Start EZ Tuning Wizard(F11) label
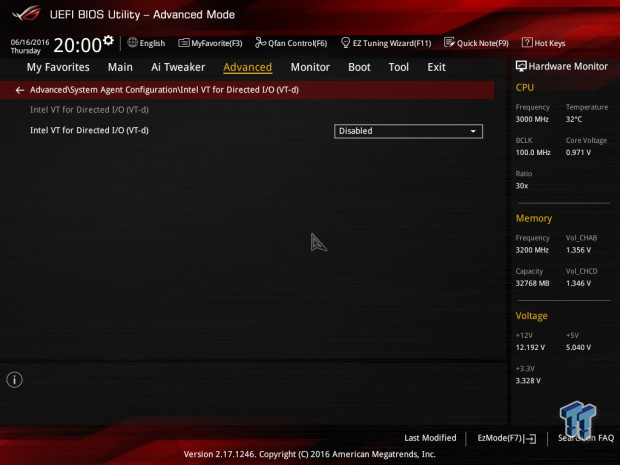Screen dimensions: 620x465 point(392,43)
